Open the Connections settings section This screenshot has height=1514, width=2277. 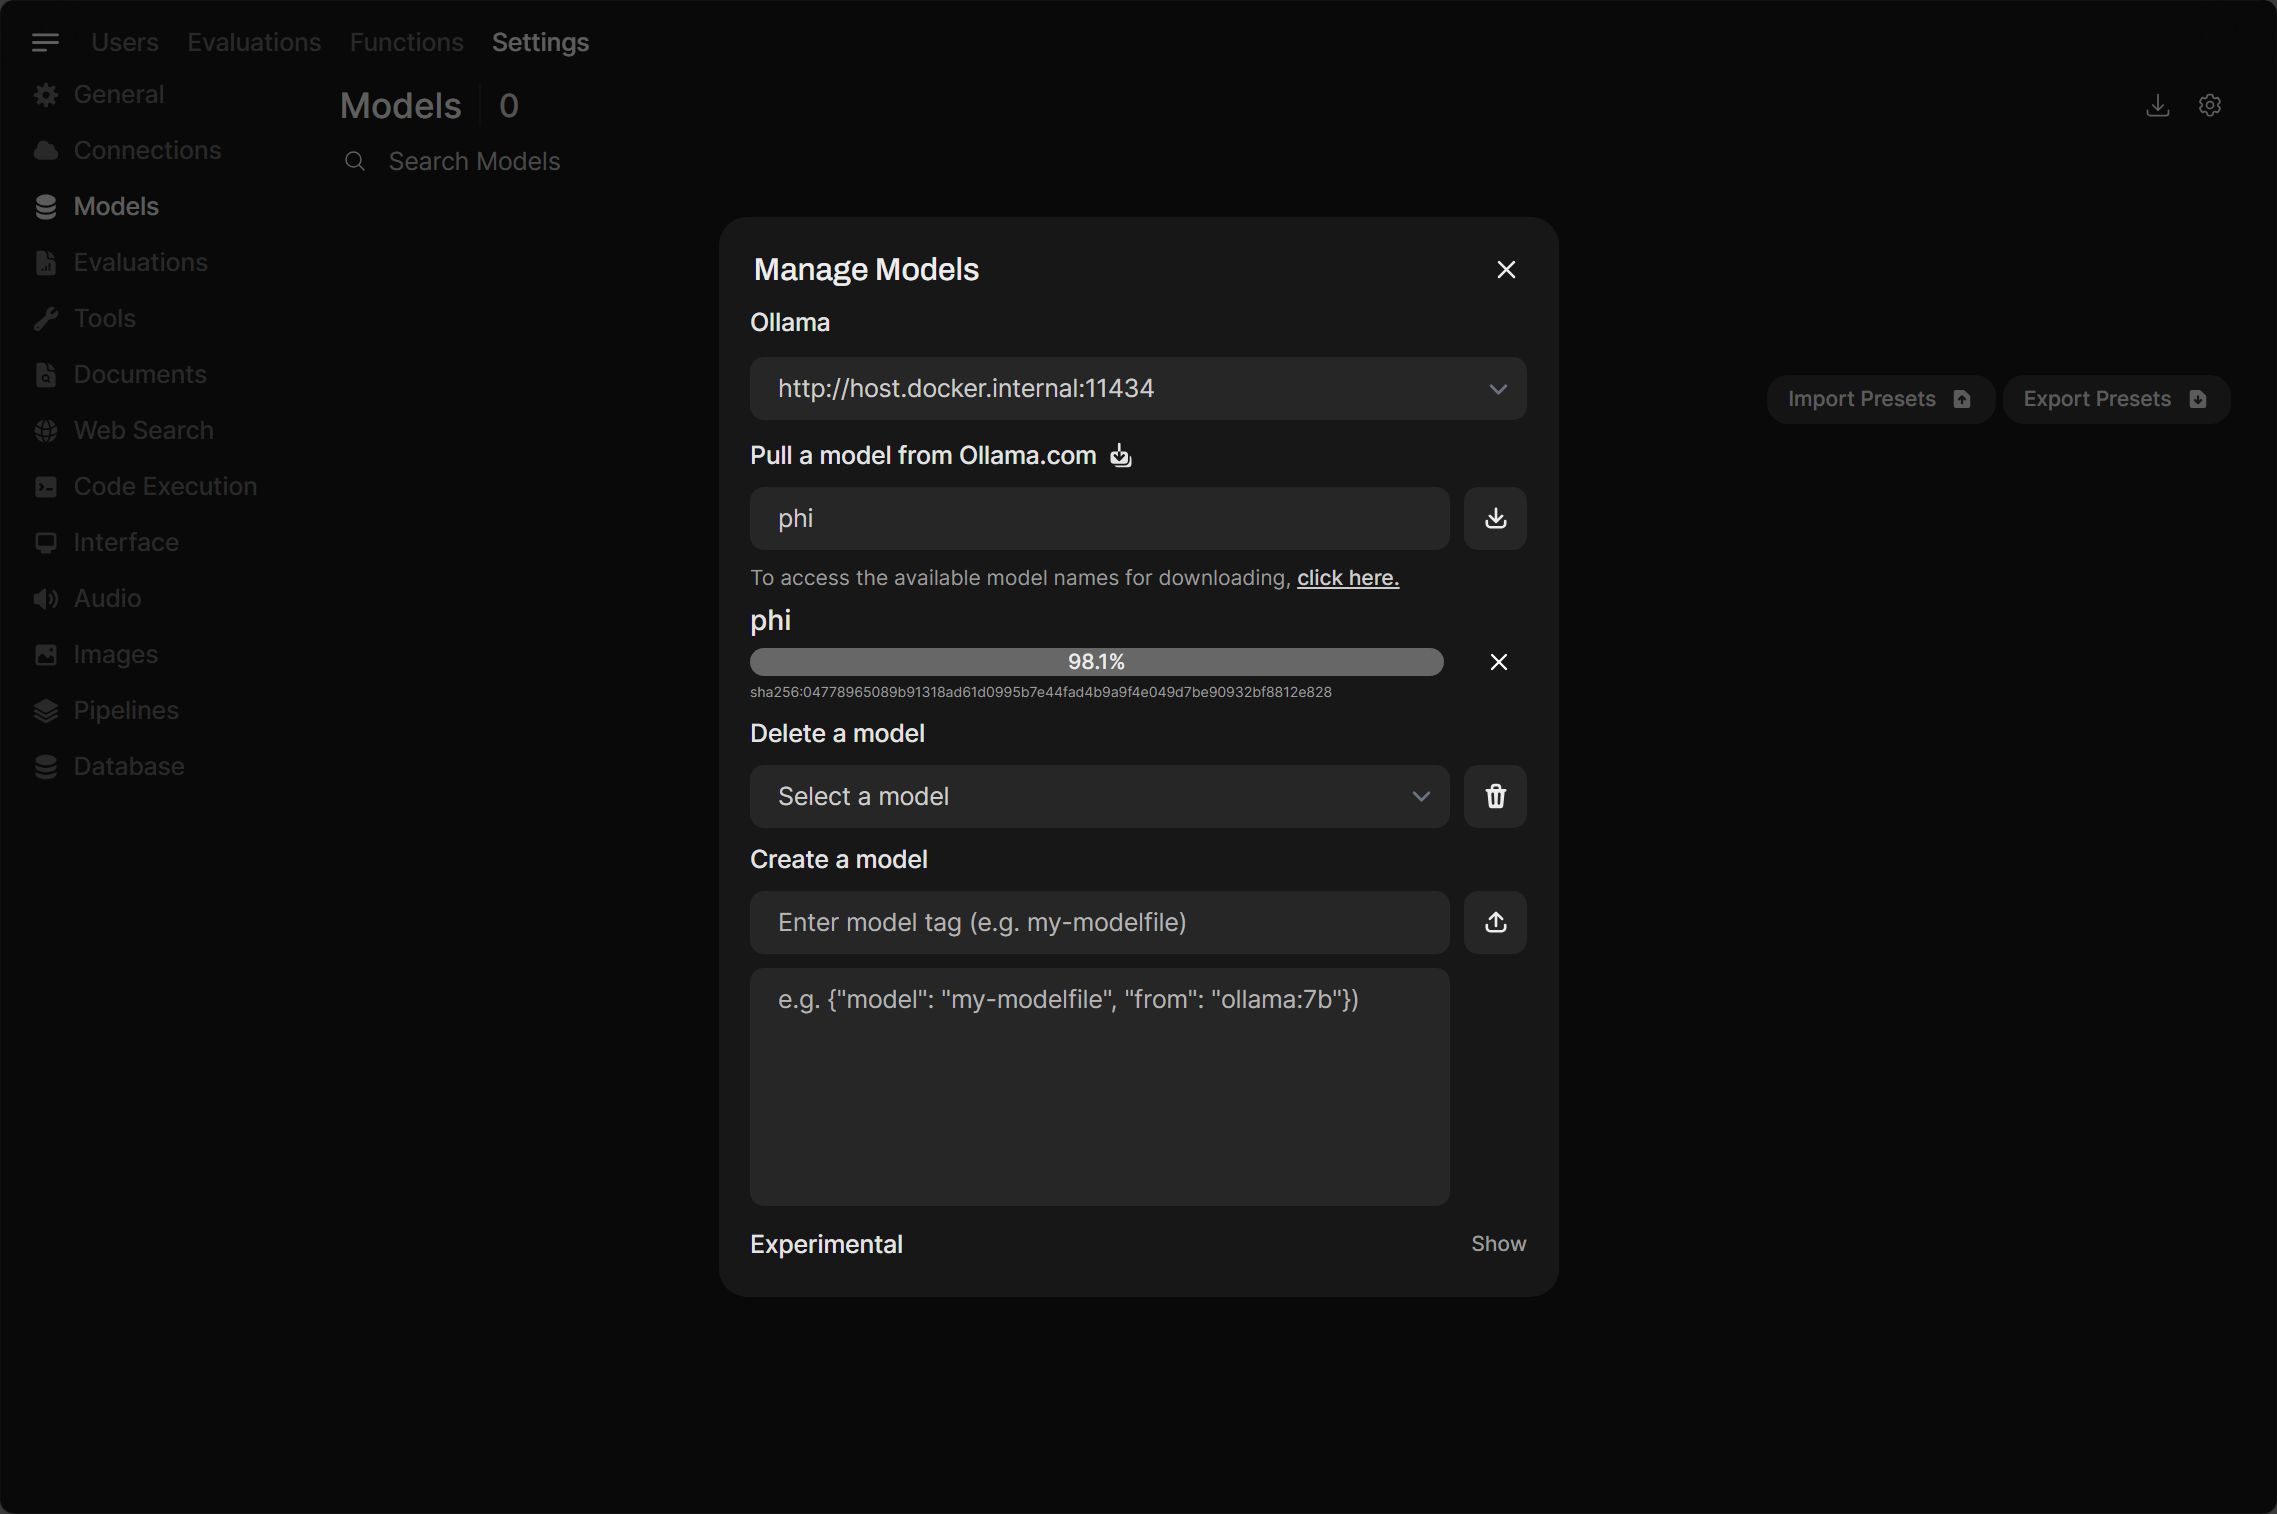147,150
